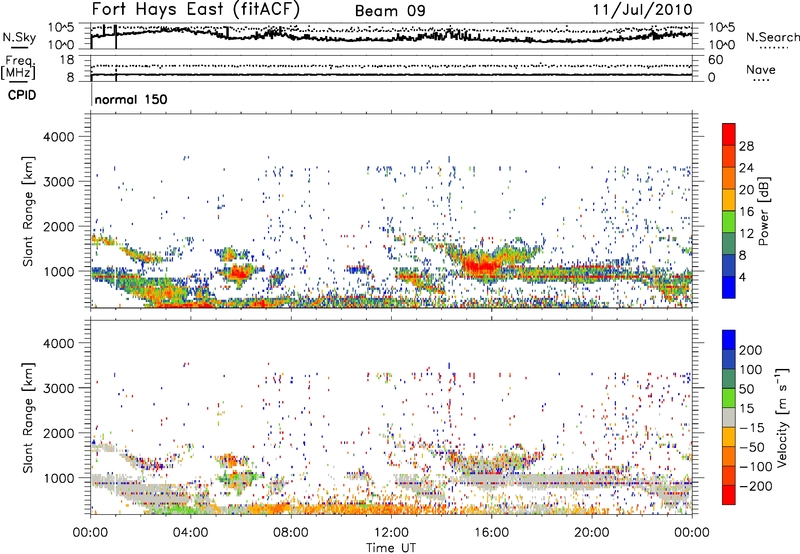Image resolution: width=800 pixels, height=554 pixels.
Task: Click the '16:00' time tick label
Action: pyautogui.click(x=491, y=533)
